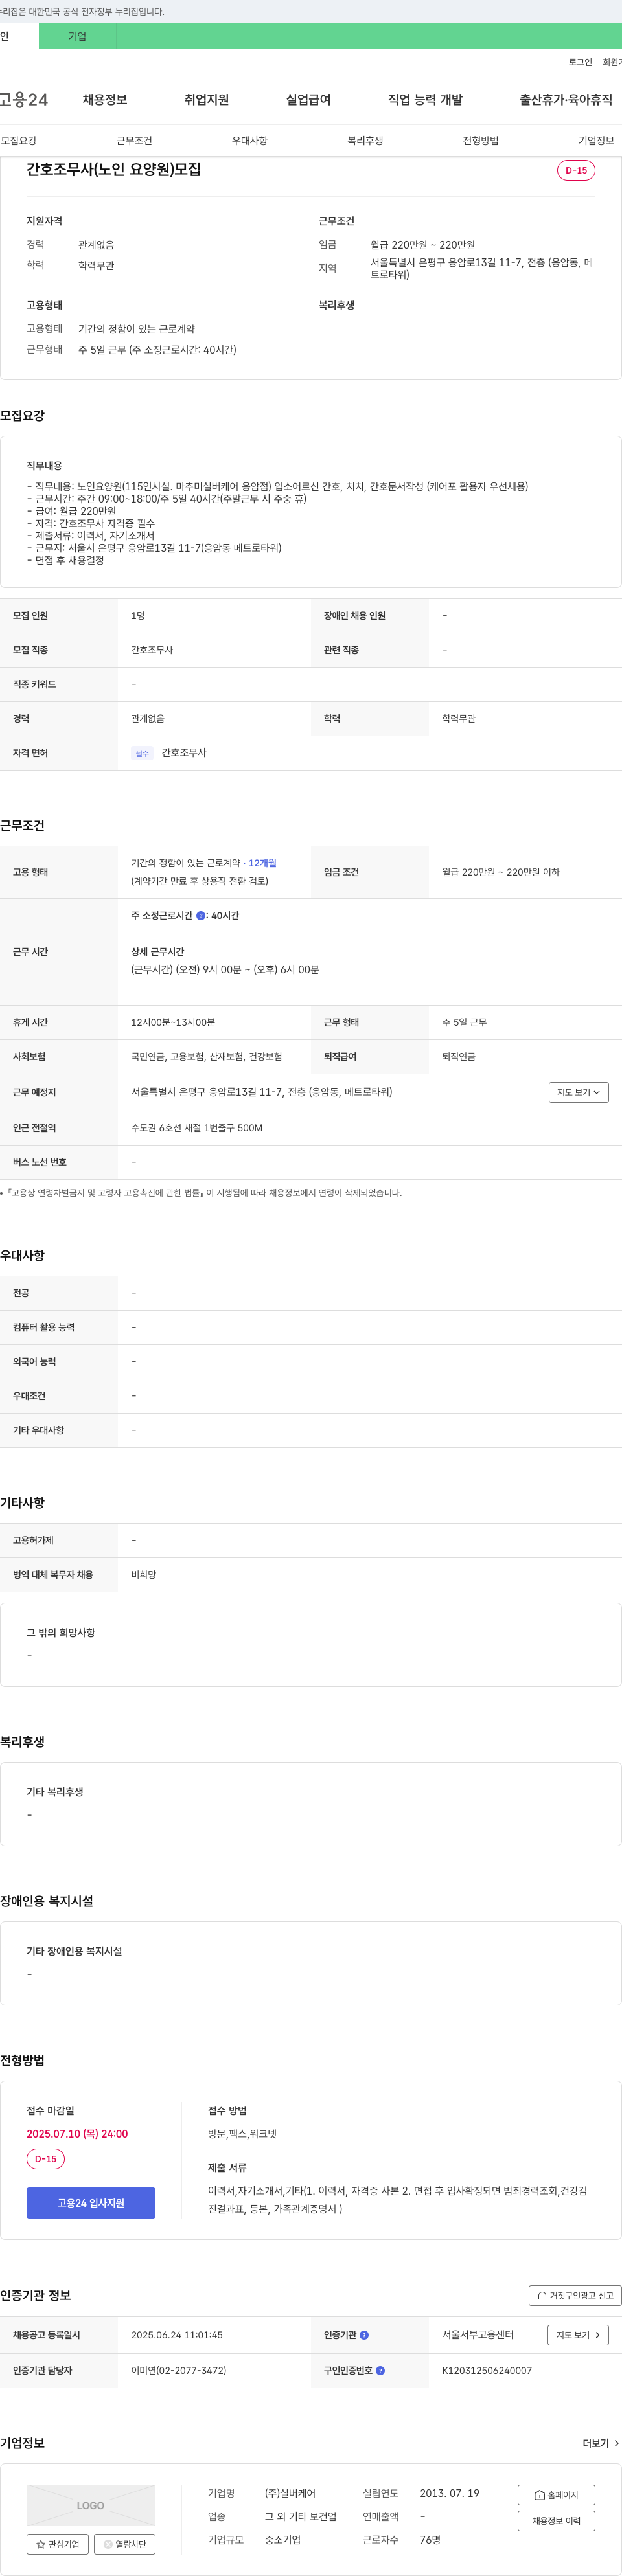Click the certification number K120312506240007
The height and width of the screenshot is (2576, 622).
click(487, 2370)
